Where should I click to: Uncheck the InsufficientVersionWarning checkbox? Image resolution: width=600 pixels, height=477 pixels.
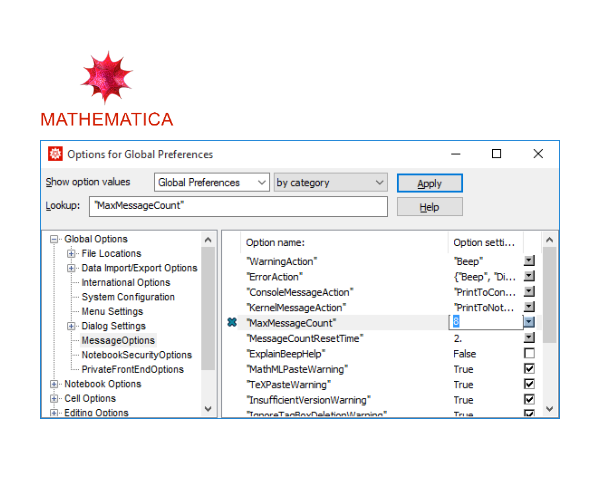point(529,400)
